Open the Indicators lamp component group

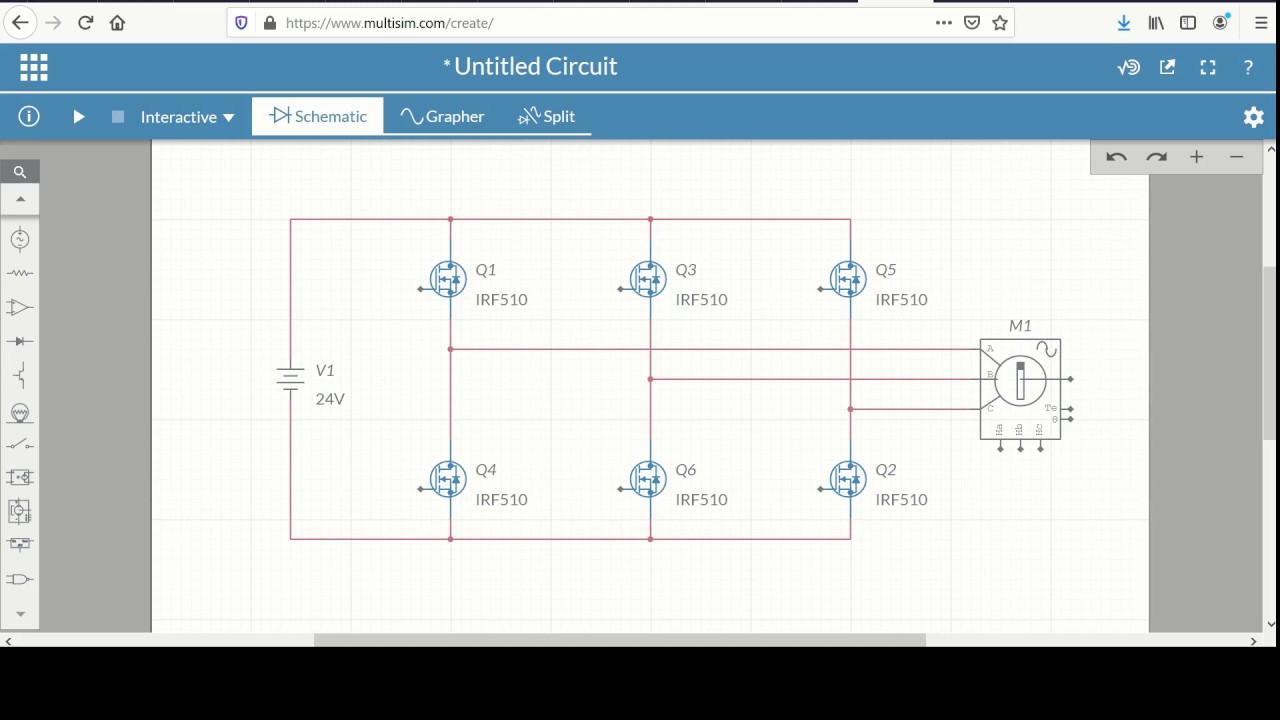(20, 411)
